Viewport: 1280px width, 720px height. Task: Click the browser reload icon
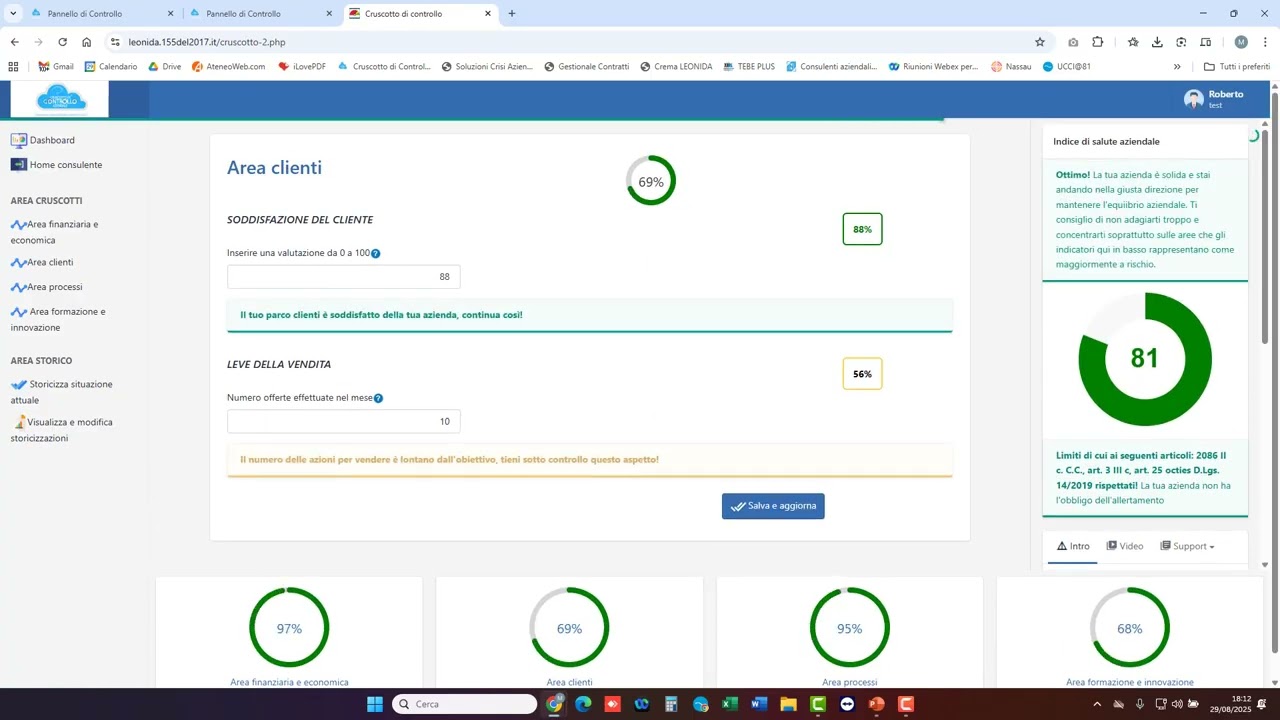[63, 42]
